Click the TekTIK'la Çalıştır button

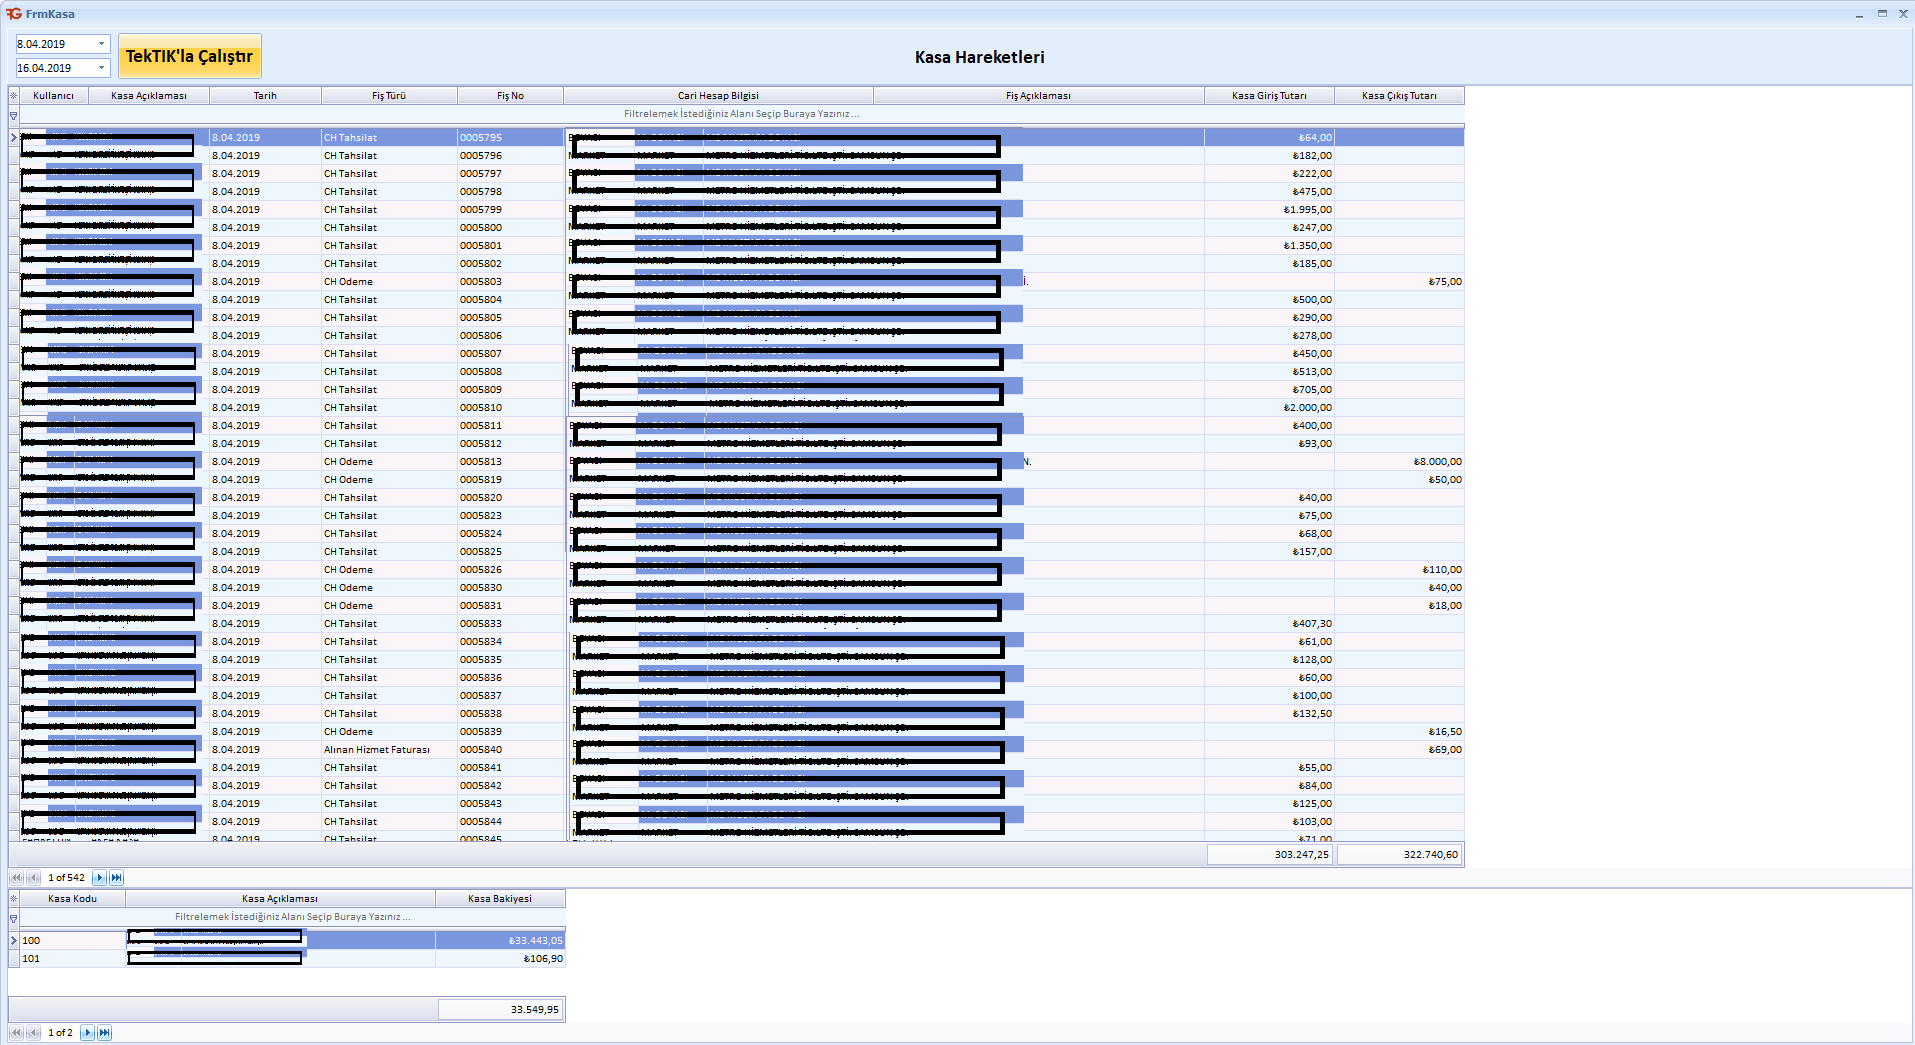click(190, 56)
